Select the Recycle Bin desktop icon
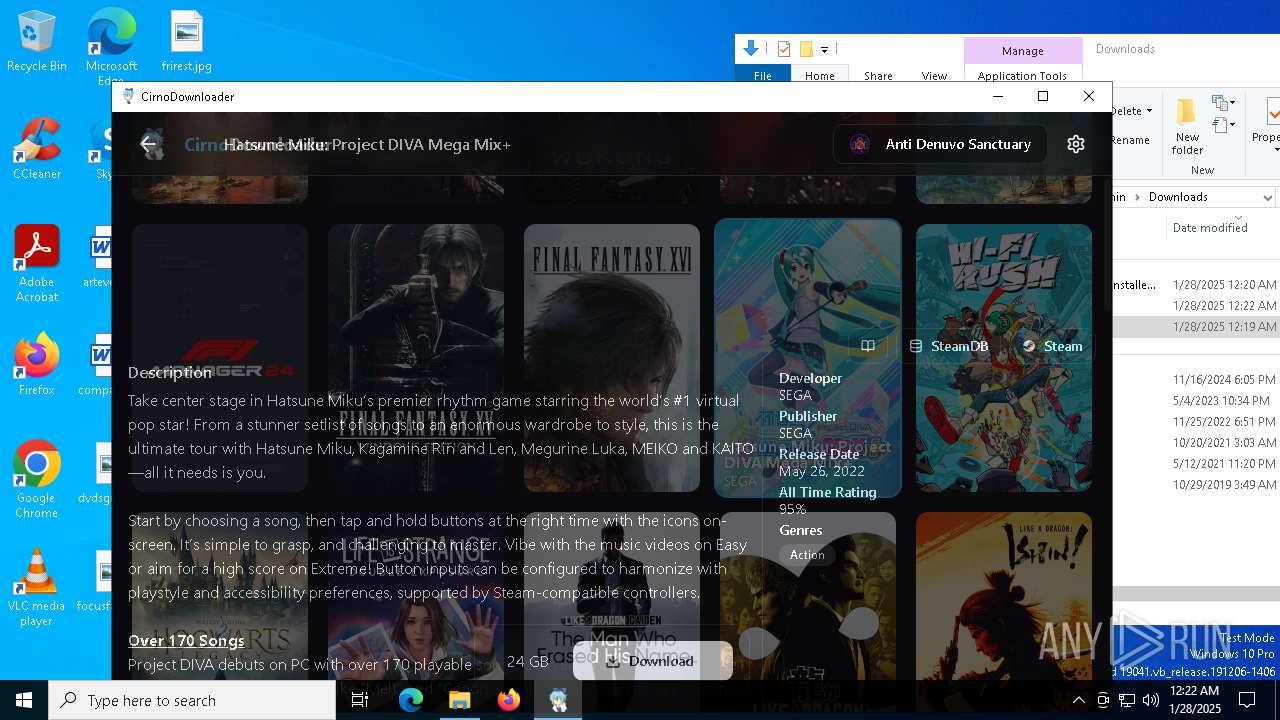Image resolution: width=1280 pixels, height=720 pixels. 37,42
